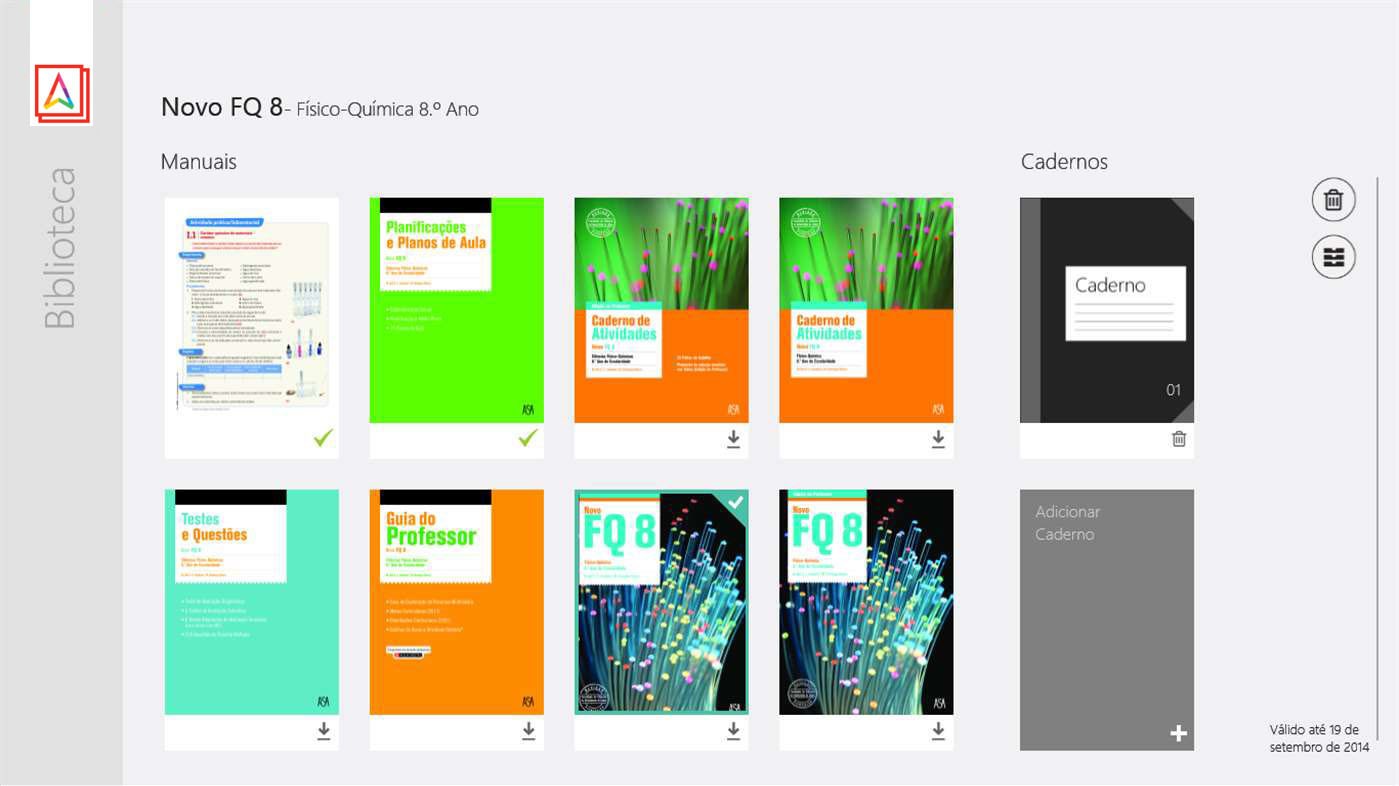The height and width of the screenshot is (786, 1399).
Task: Download the Guia do Professor book
Action: pos(528,731)
